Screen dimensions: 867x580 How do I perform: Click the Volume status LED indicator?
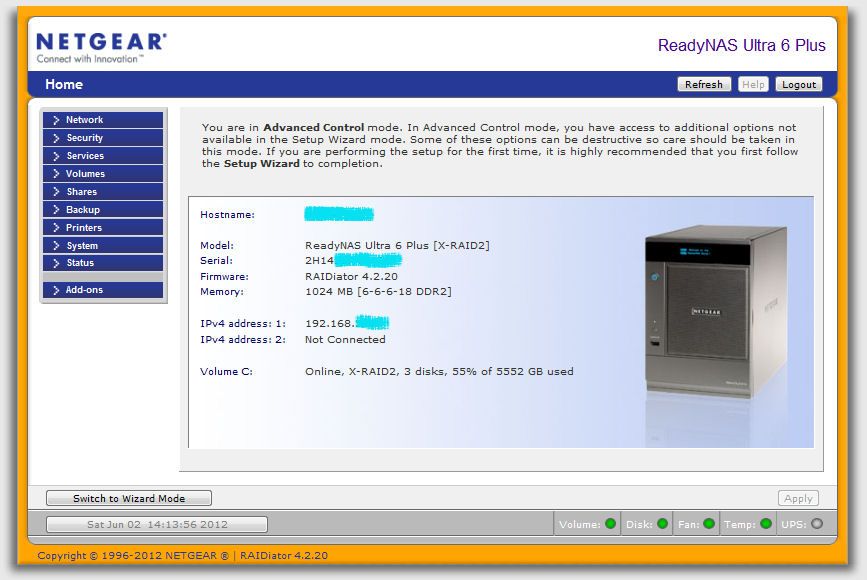[x=610, y=524]
